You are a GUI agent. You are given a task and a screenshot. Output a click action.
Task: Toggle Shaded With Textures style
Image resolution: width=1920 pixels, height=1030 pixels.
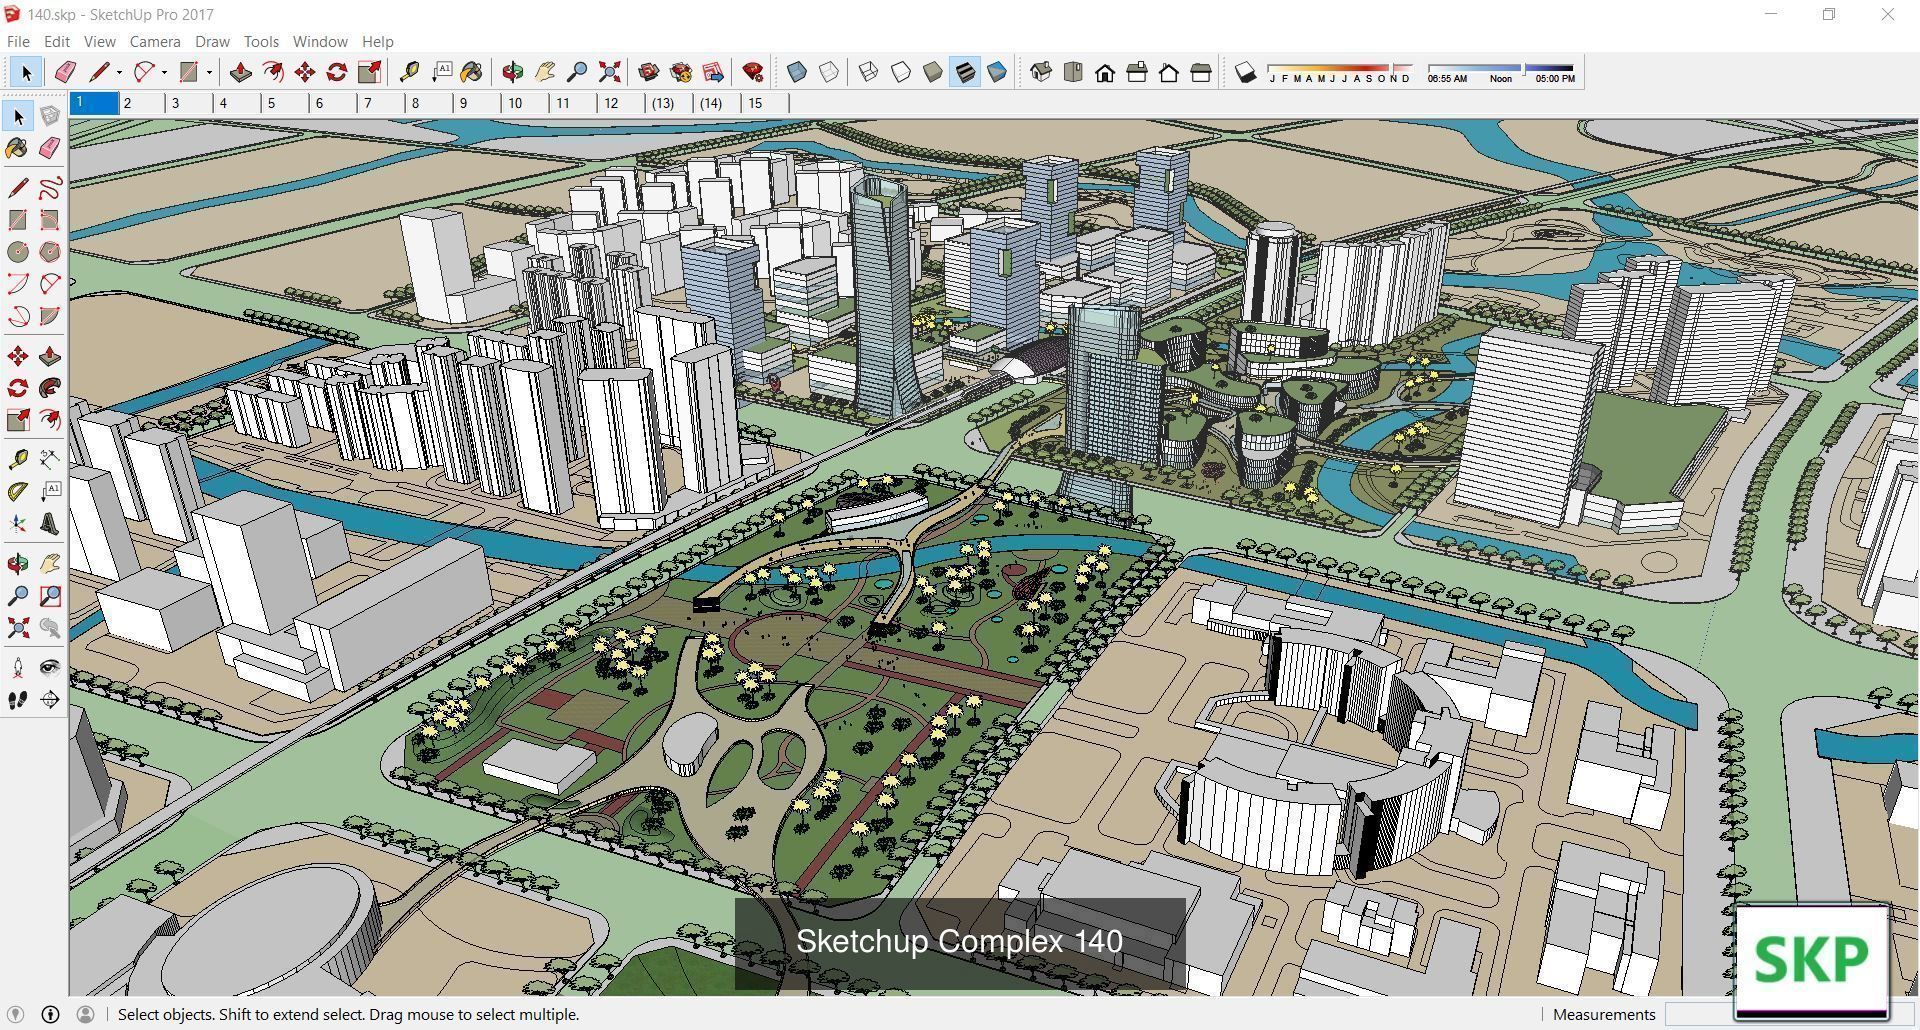tap(965, 72)
